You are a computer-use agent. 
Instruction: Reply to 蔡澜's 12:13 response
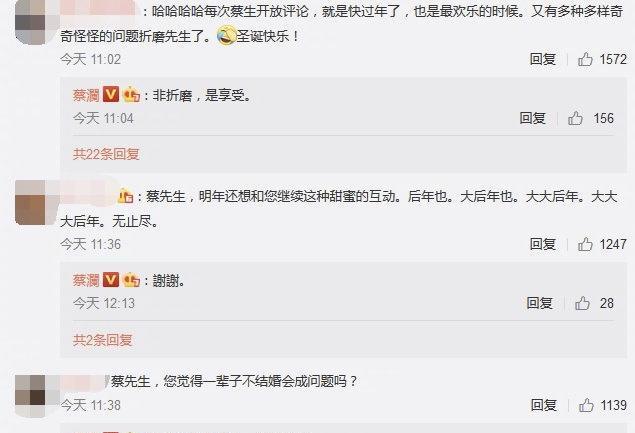[x=539, y=303]
